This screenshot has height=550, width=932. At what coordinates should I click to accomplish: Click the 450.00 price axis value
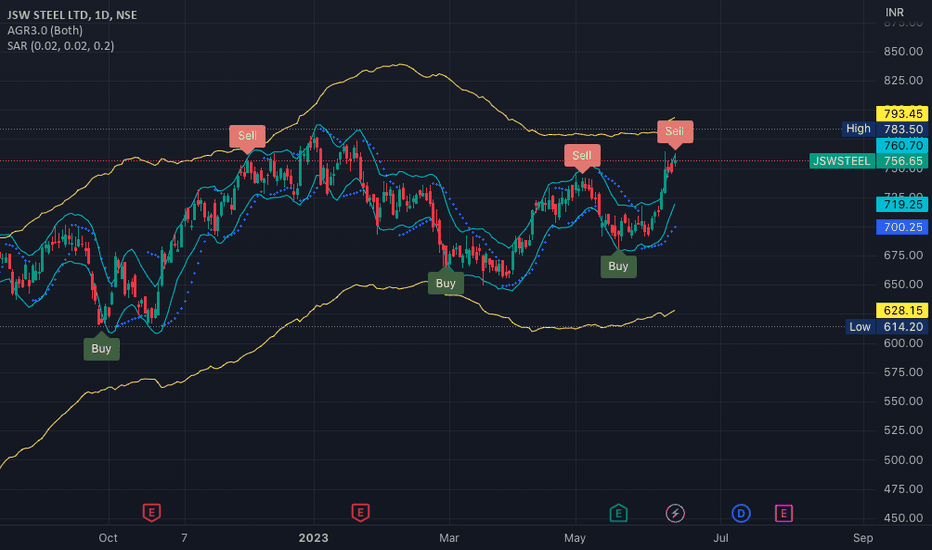point(903,518)
